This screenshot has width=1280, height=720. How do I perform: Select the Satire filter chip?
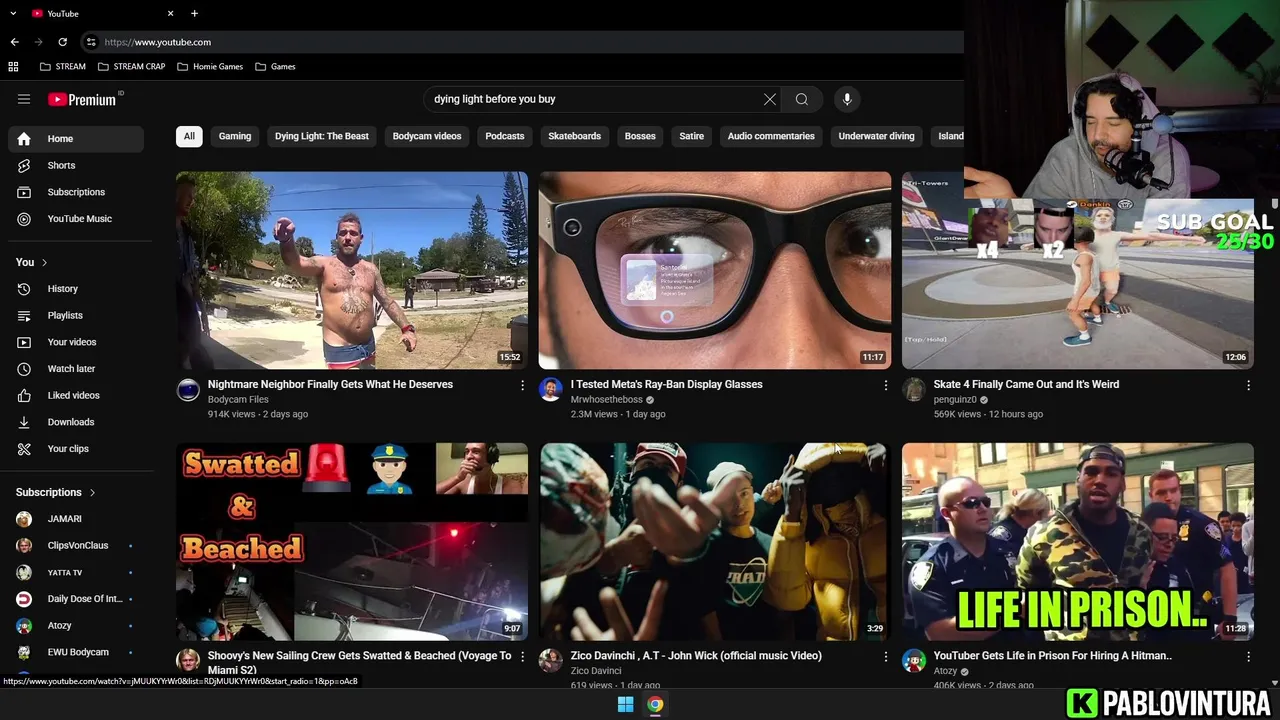pos(692,136)
